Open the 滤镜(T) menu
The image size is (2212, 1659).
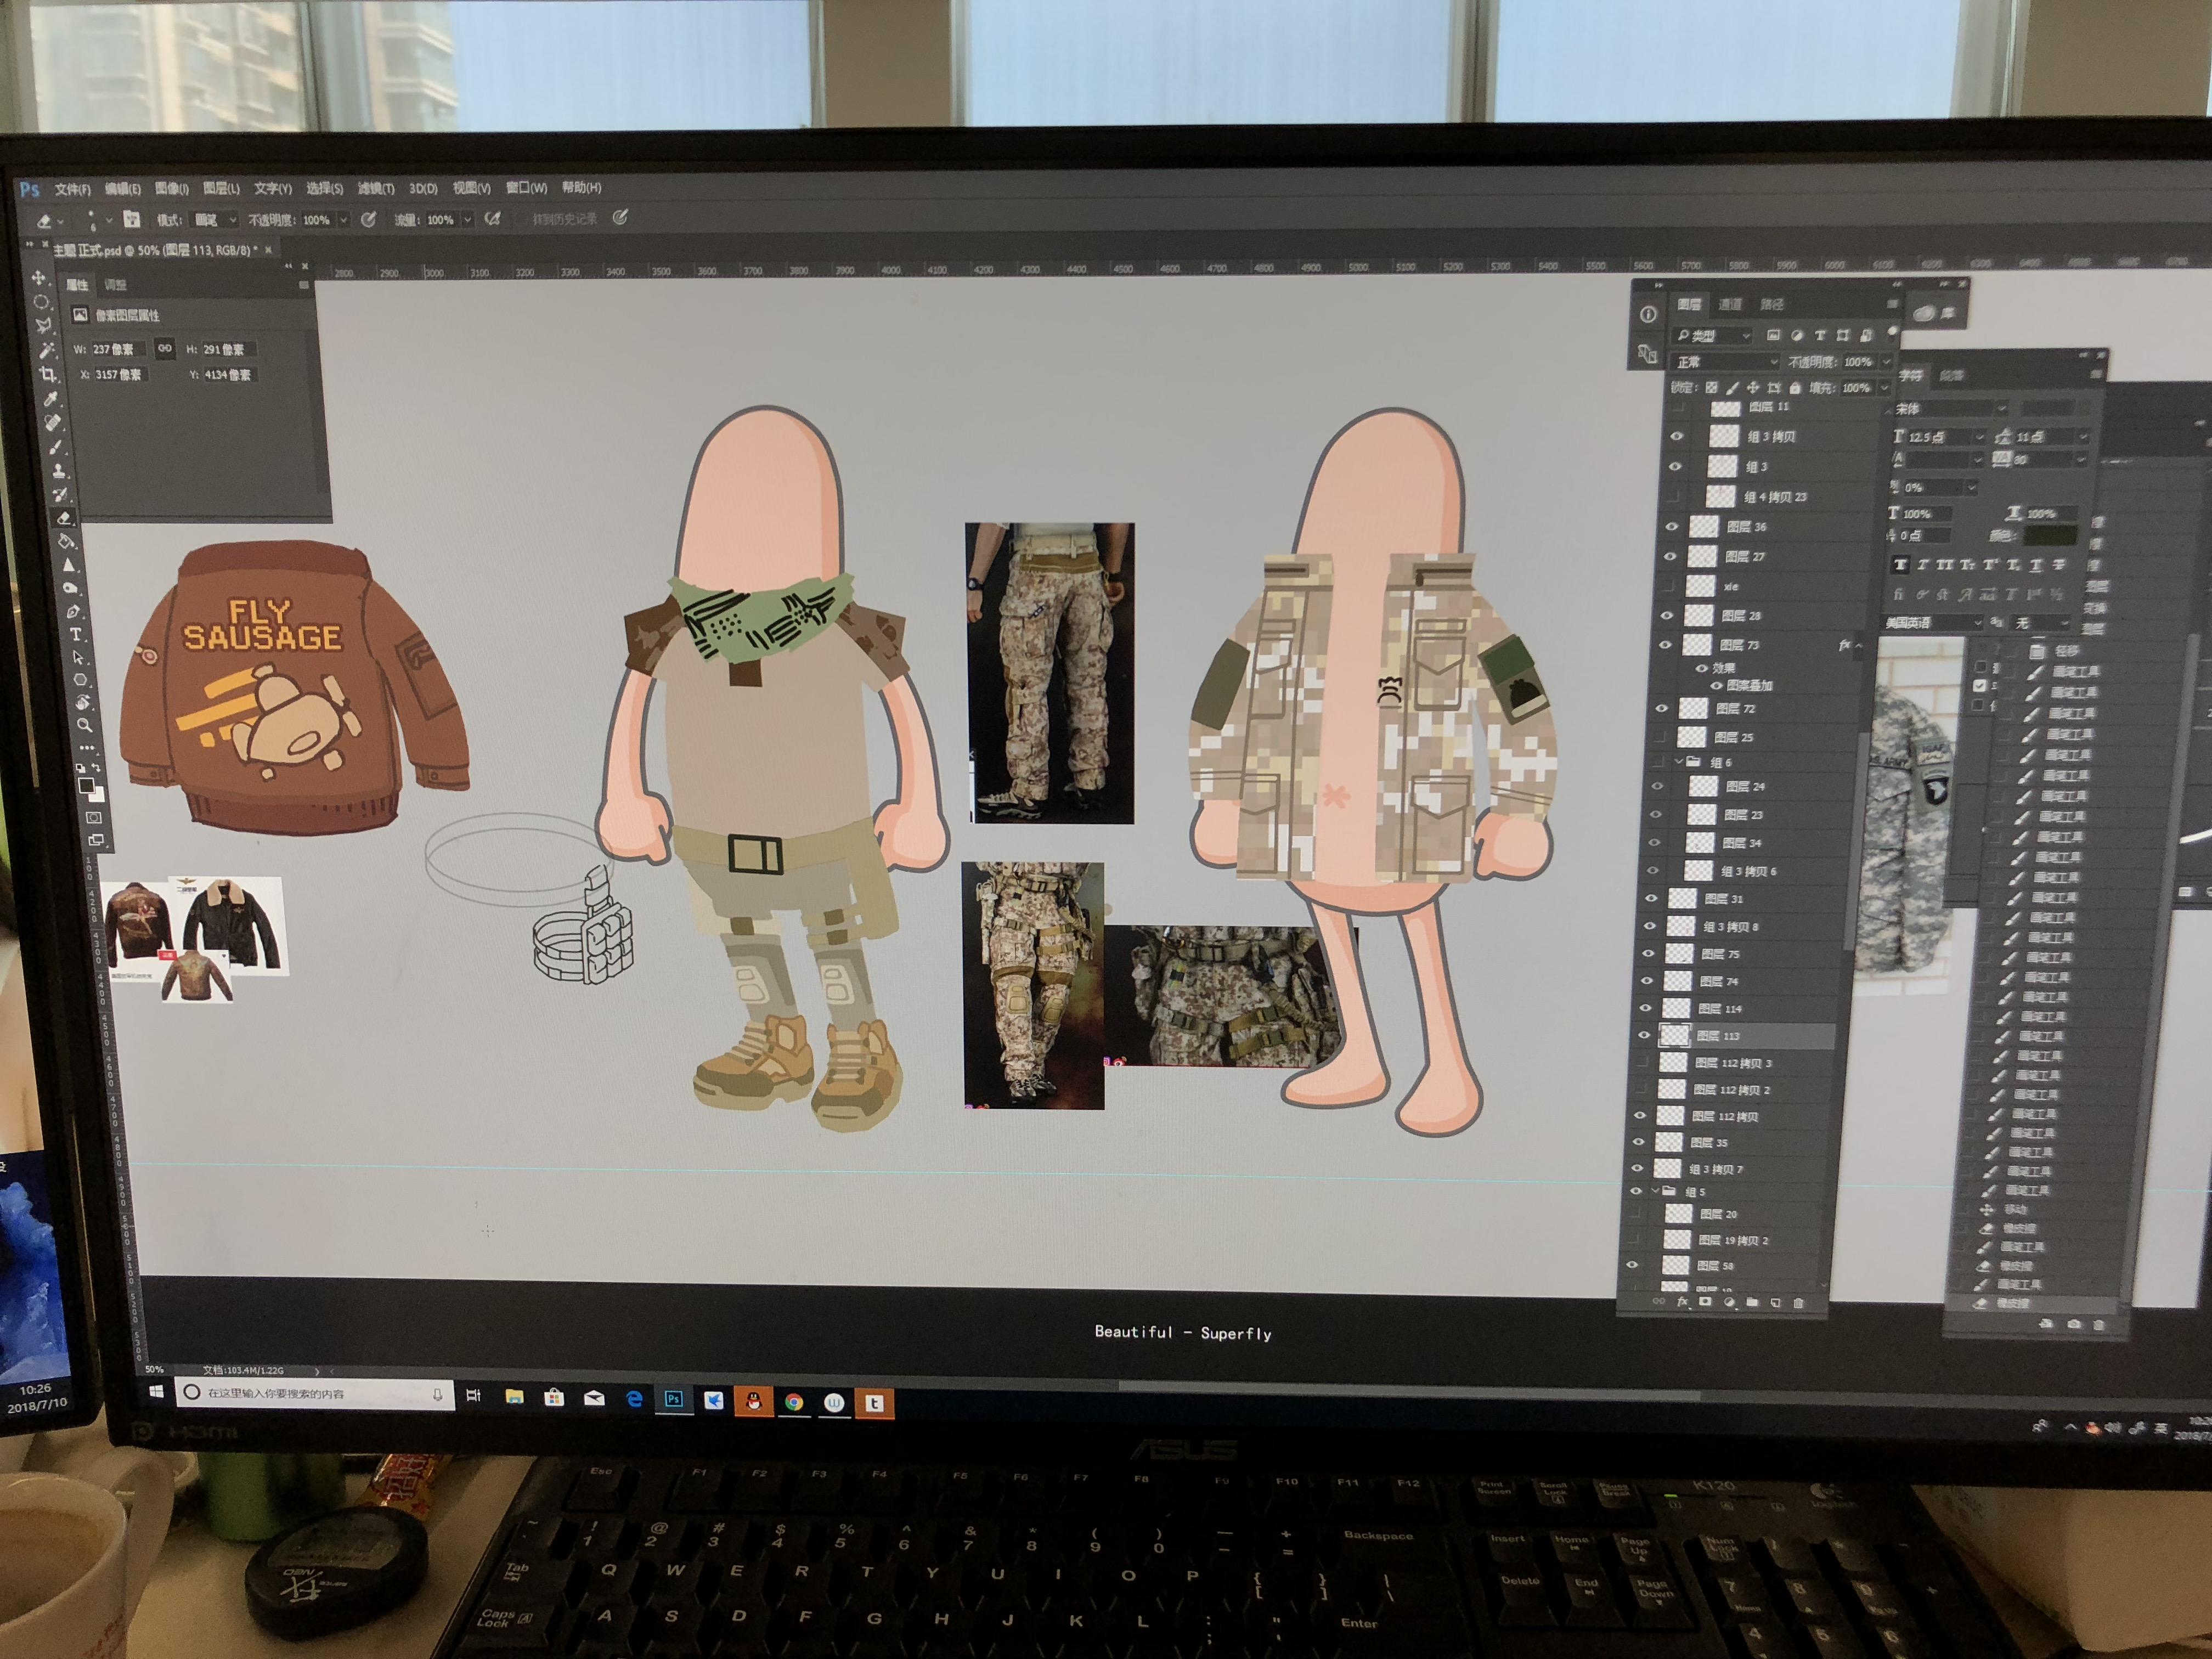(377, 189)
